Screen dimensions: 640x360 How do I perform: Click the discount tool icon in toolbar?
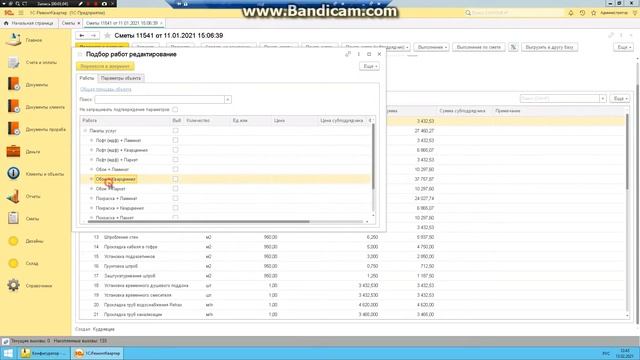pyautogui.click(x=513, y=47)
